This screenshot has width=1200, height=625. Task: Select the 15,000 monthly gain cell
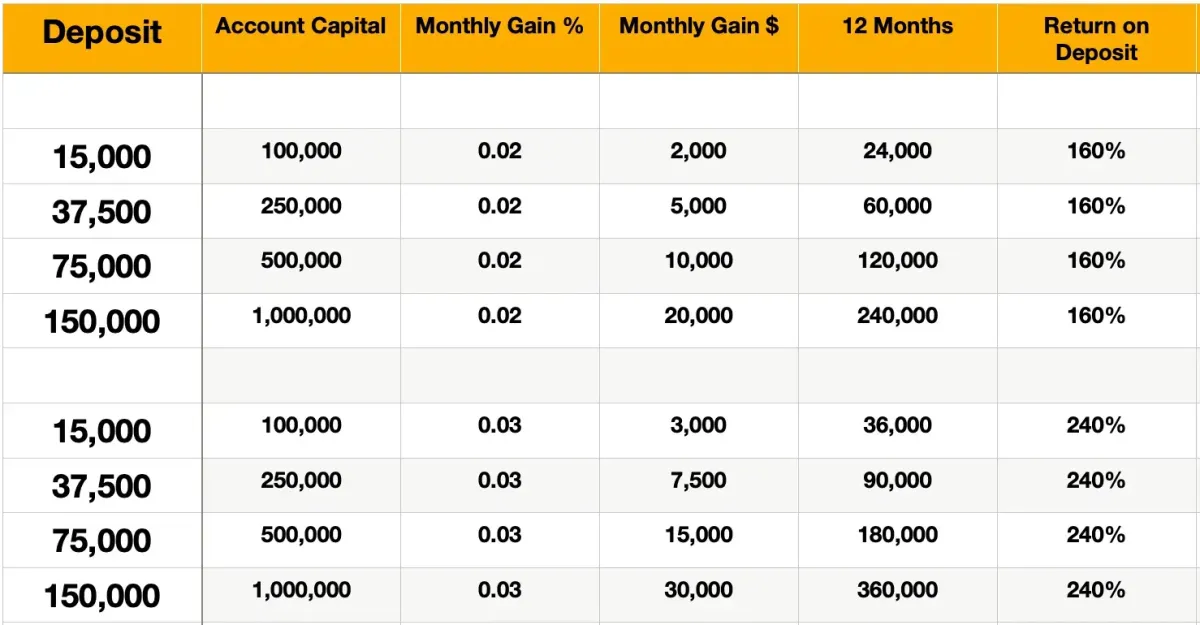pyautogui.click(x=699, y=541)
